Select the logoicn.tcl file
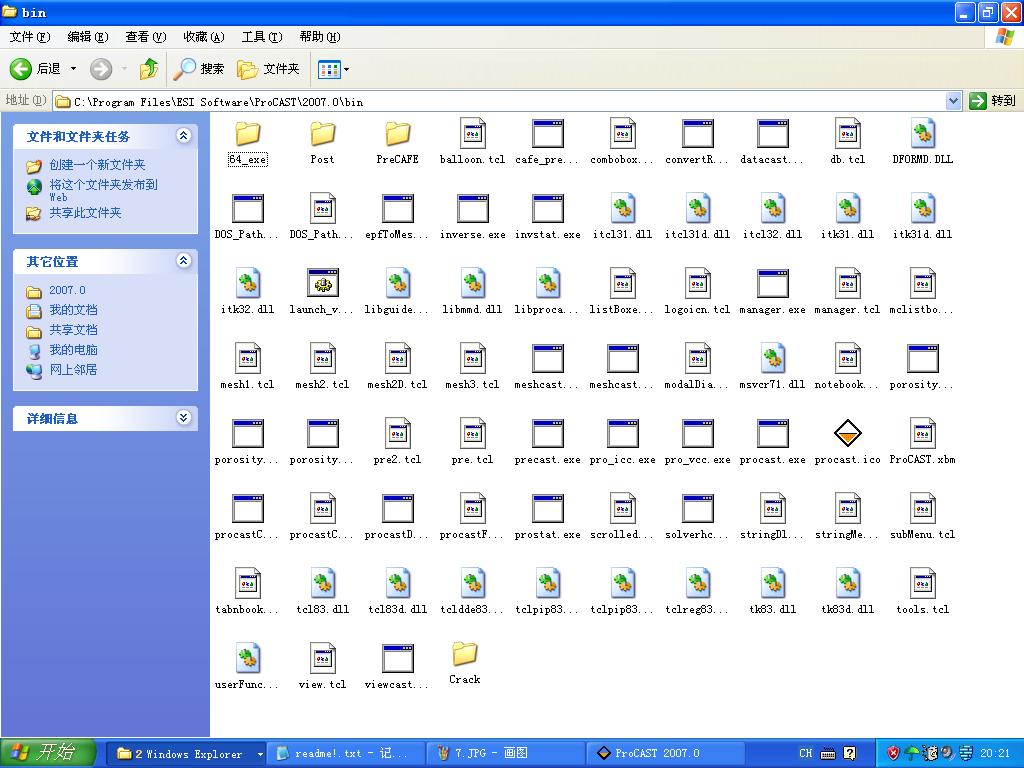1024x768 pixels. pyautogui.click(x=697, y=293)
